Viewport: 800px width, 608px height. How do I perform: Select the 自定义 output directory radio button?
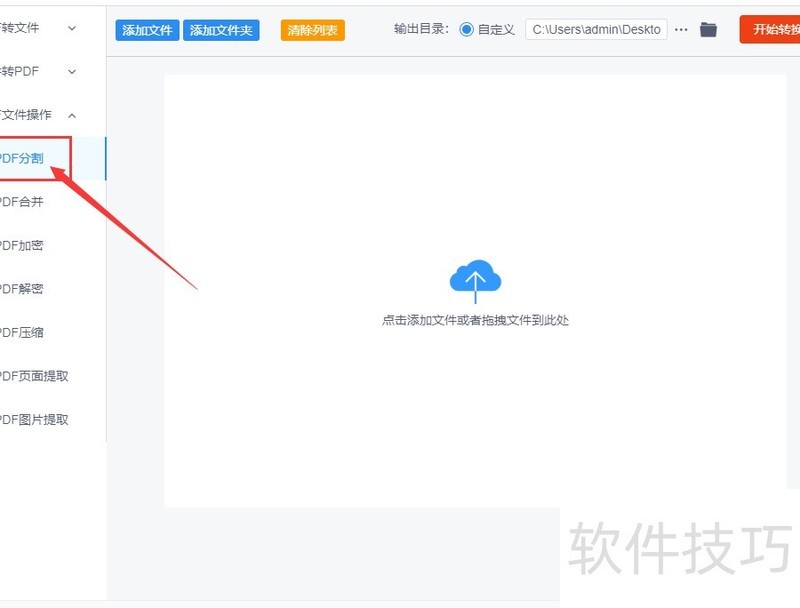tap(465, 29)
